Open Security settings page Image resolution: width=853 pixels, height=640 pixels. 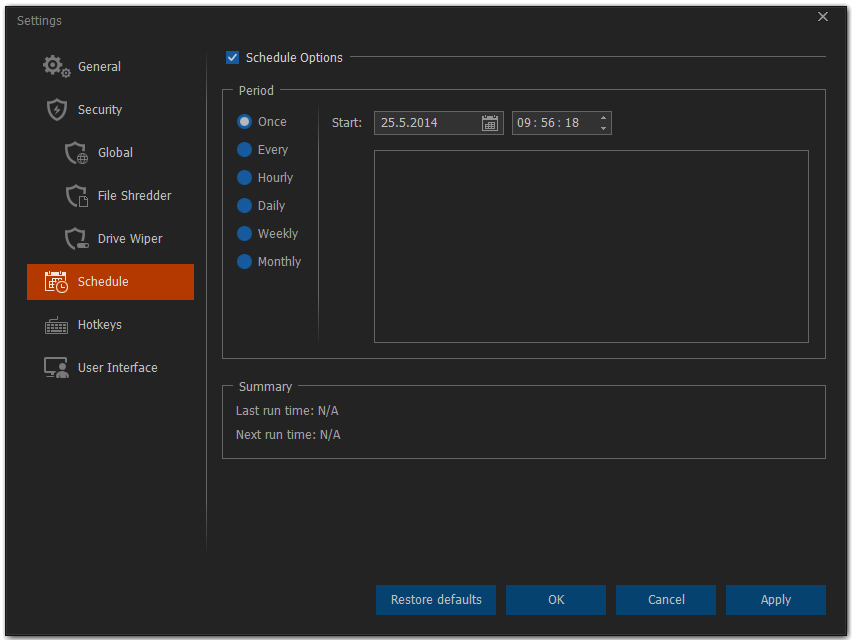tap(110, 109)
